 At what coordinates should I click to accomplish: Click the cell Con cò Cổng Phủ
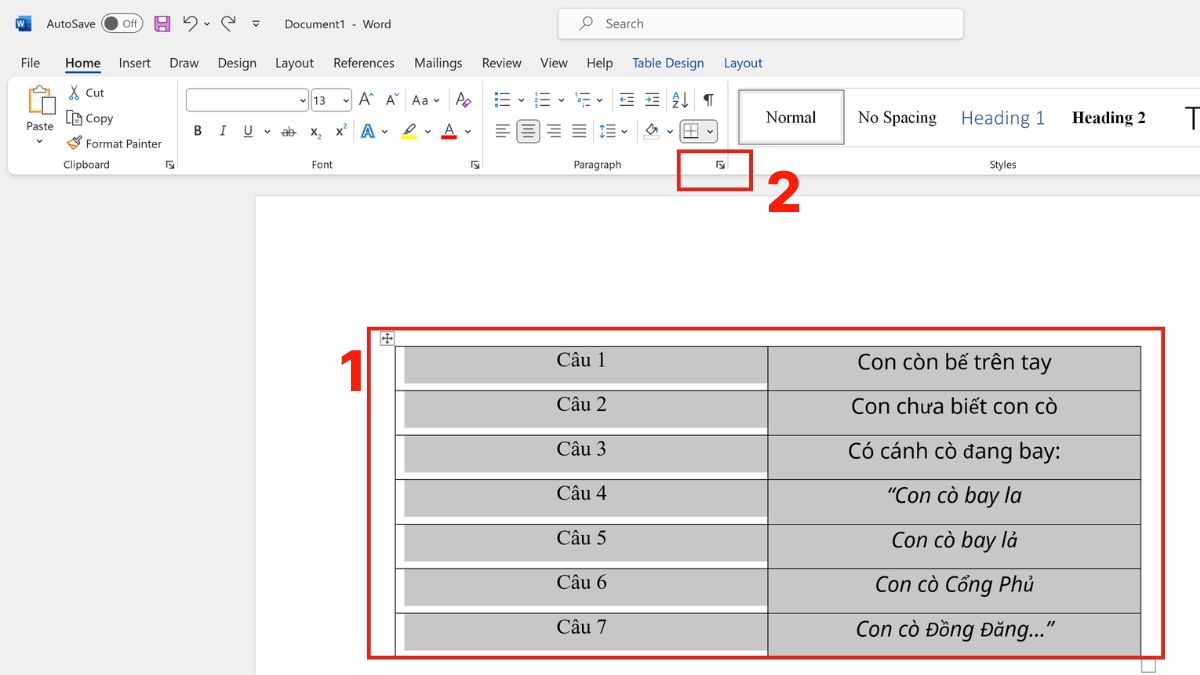pos(954,591)
